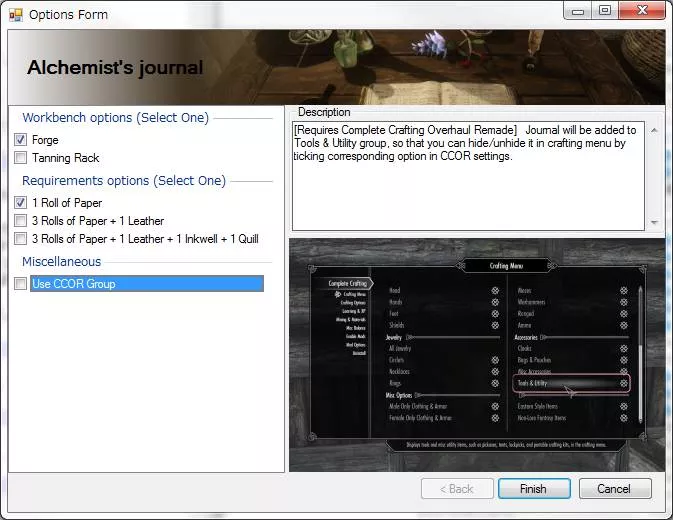Select 3 Rolls + Leather + Inkwell + Quill checkbox
673x520 pixels.
(20, 239)
